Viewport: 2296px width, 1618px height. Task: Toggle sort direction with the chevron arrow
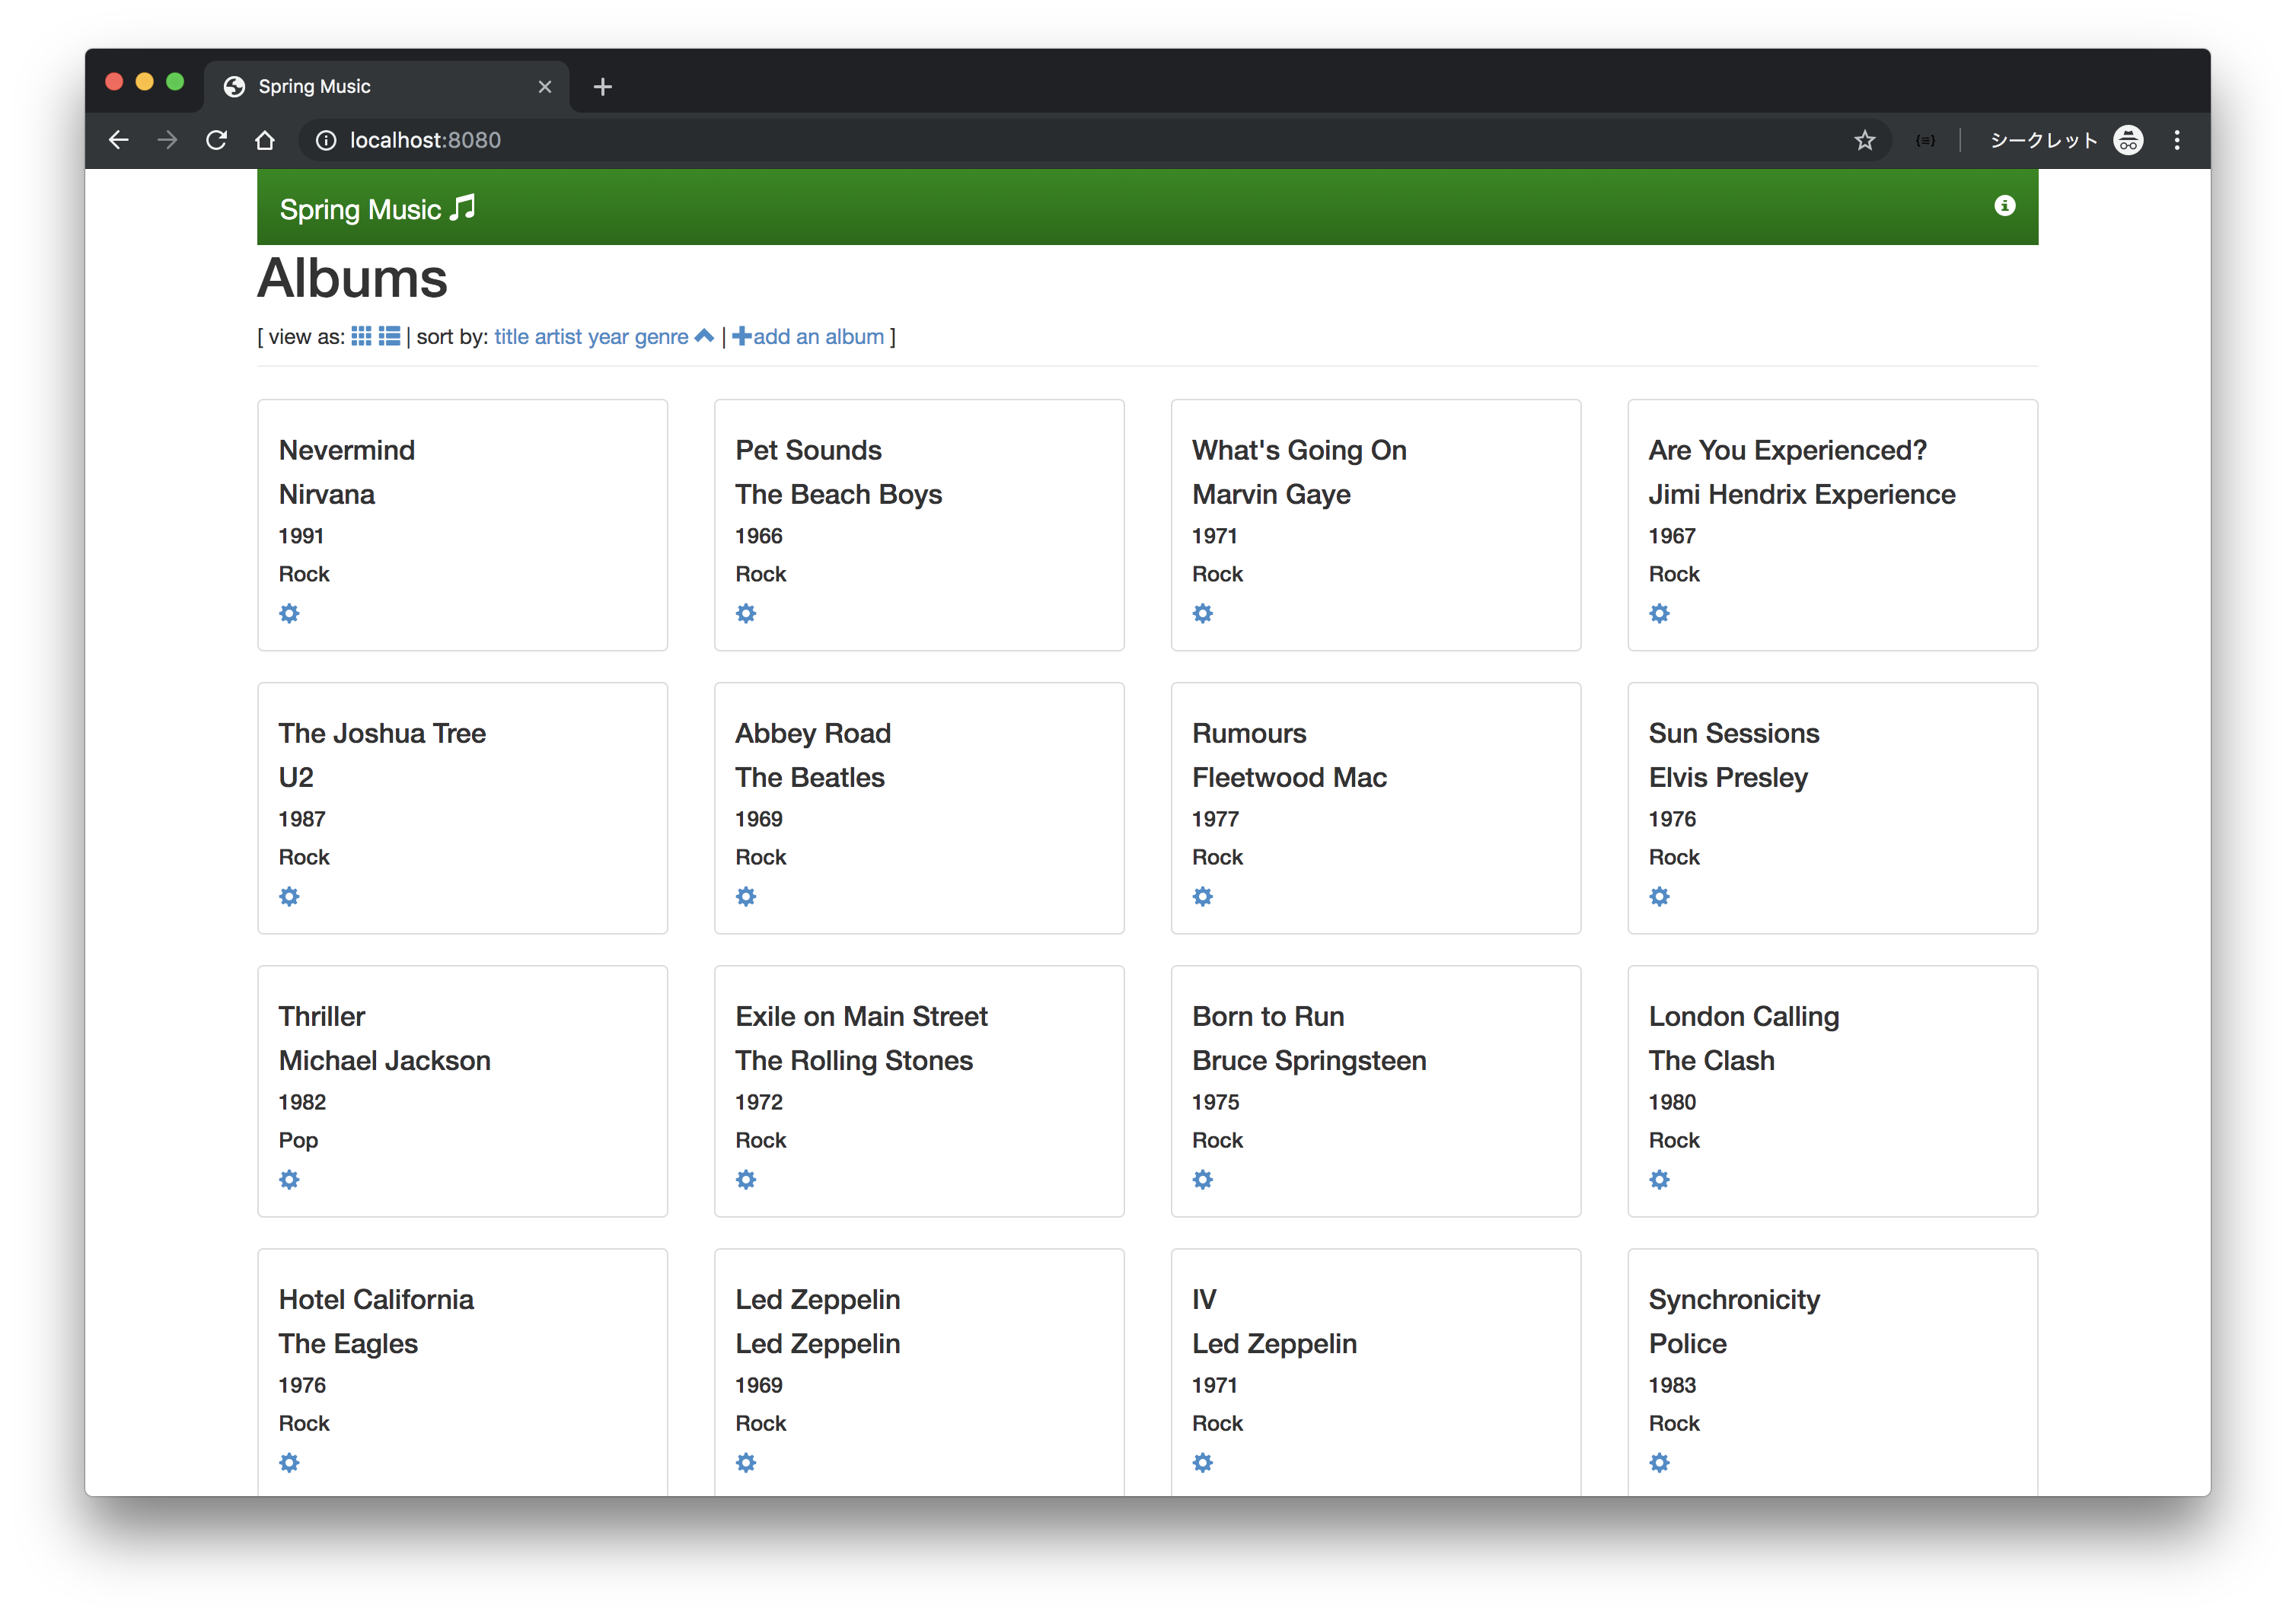pos(704,336)
